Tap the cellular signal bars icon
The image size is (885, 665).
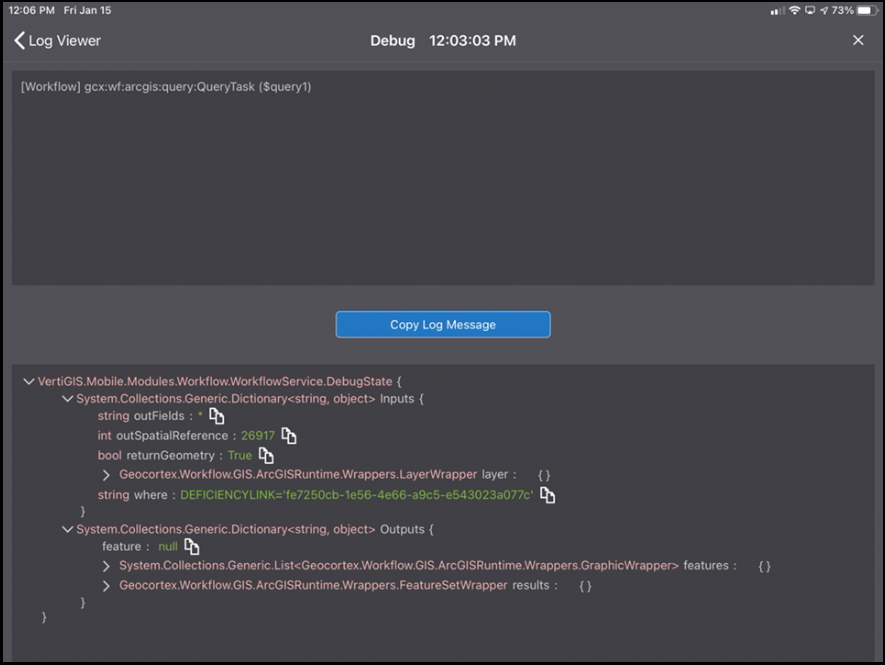pyautogui.click(x=778, y=11)
